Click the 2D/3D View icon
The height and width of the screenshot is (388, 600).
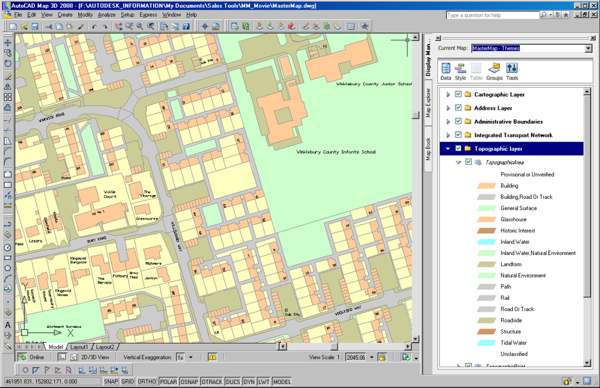pos(74,357)
